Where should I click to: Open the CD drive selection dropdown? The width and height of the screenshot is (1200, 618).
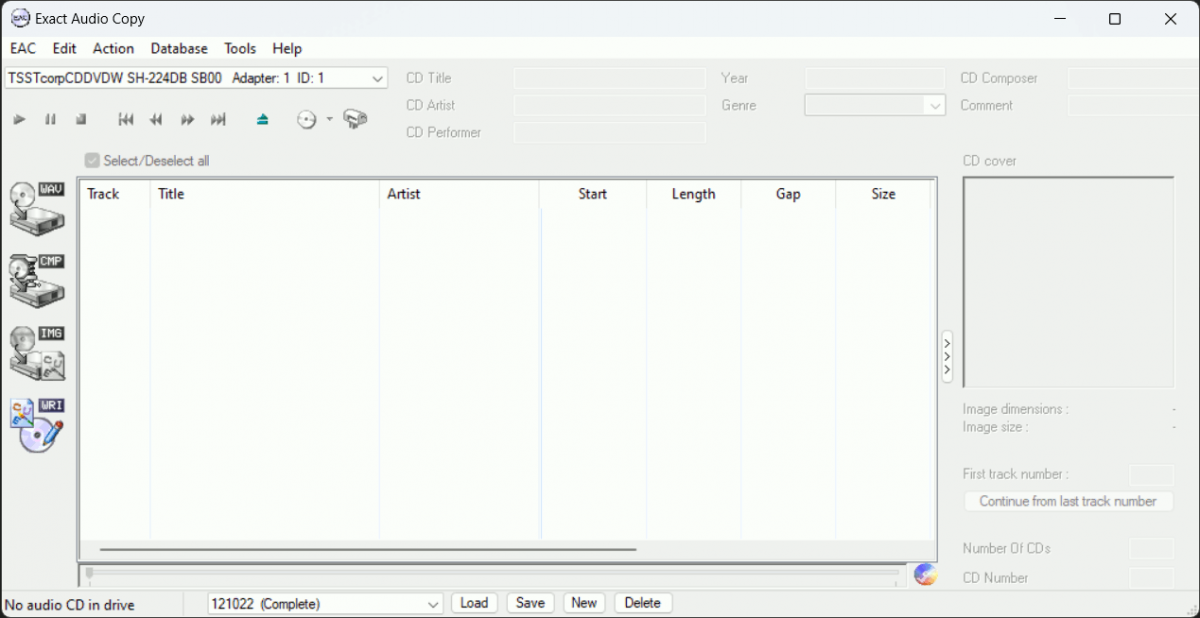377,78
